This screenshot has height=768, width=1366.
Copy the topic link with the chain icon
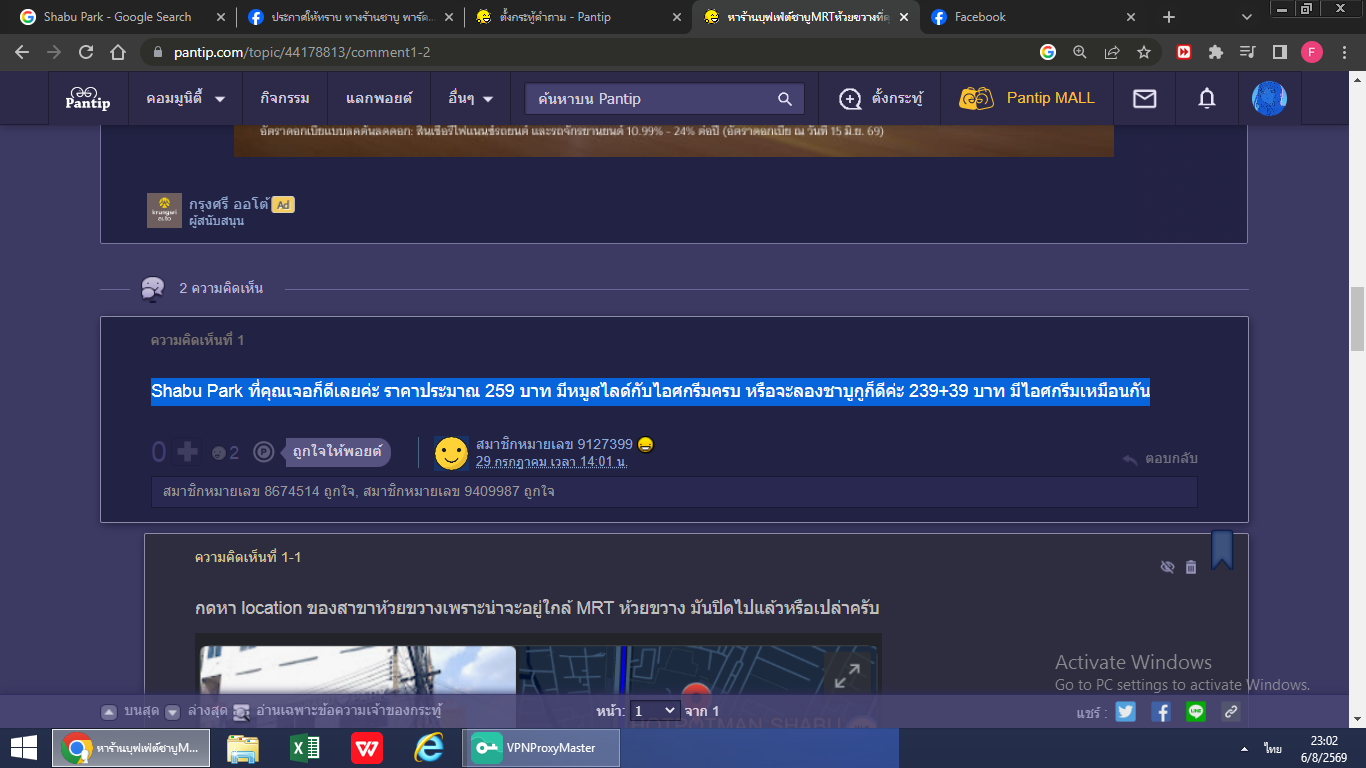click(x=1231, y=712)
